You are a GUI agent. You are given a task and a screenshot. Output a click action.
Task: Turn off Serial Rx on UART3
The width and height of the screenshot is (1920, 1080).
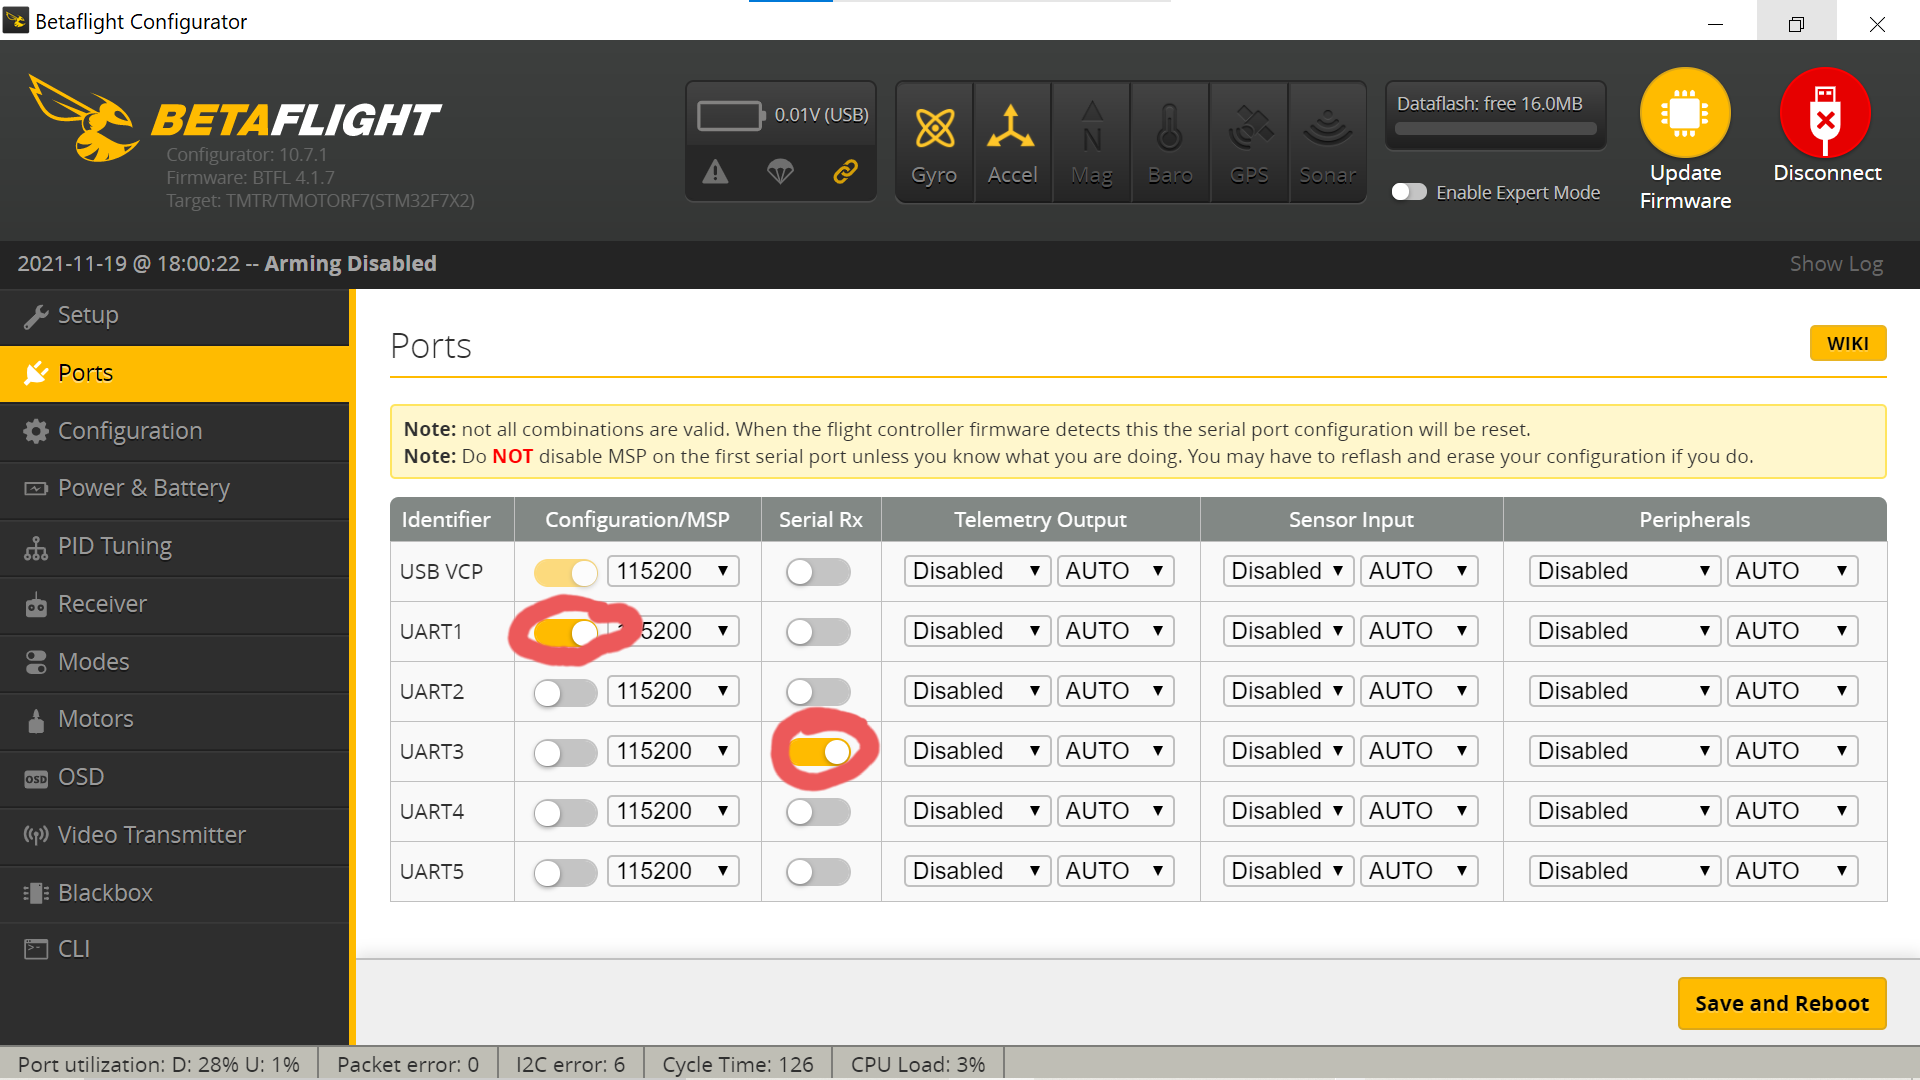click(x=819, y=751)
